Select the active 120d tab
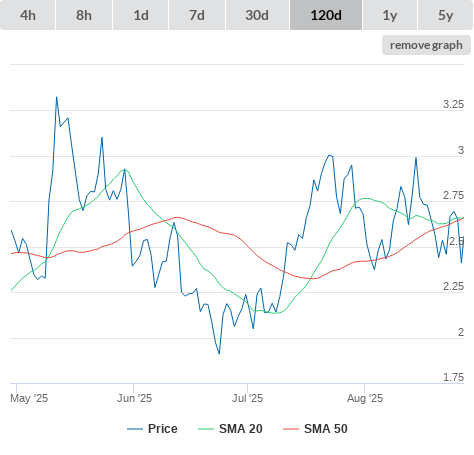The image size is (474, 455). point(326,15)
